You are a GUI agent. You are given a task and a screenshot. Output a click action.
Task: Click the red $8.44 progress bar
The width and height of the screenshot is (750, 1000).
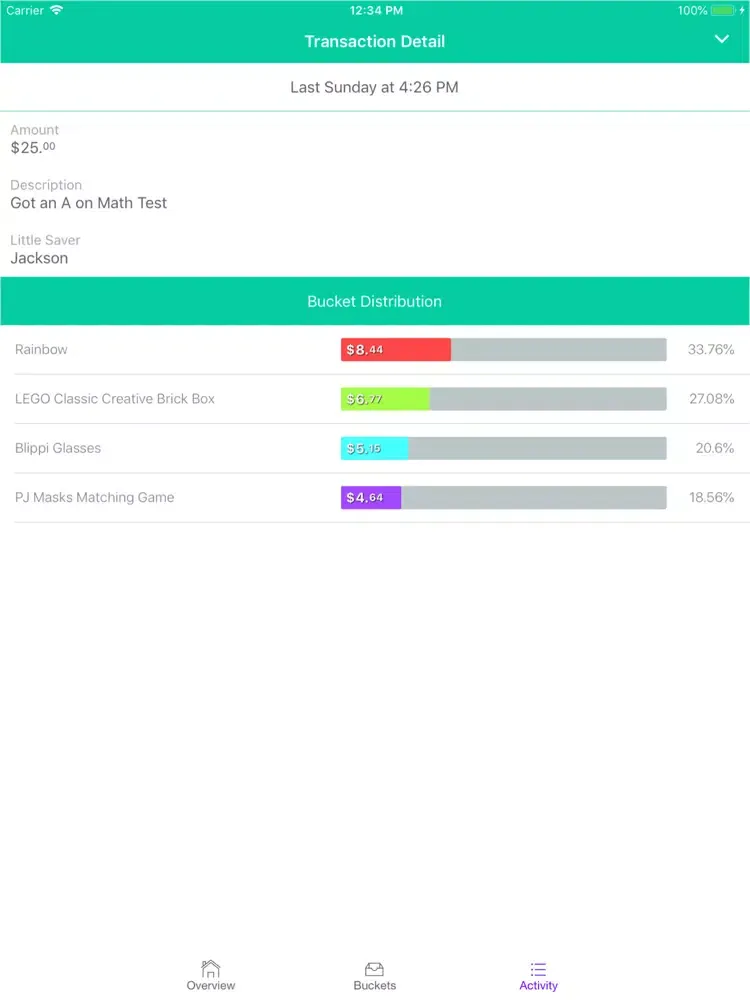click(395, 350)
